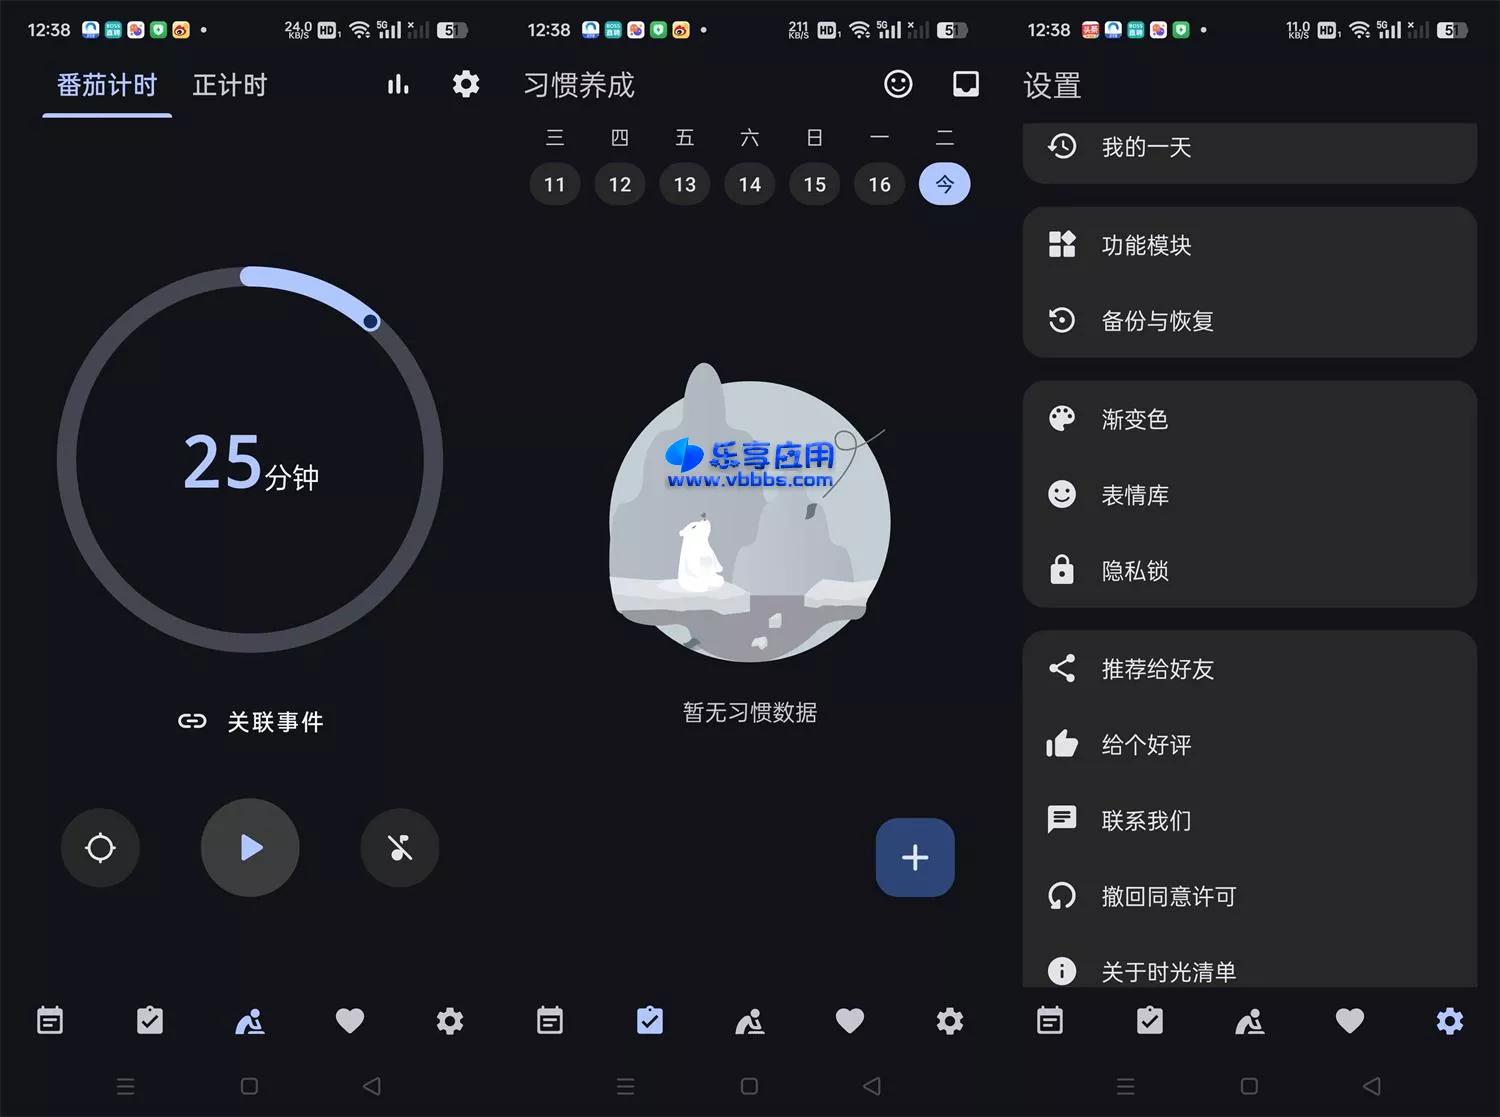Tap 给个好评 in the settings list
This screenshot has height=1117, width=1500.
pos(1147,744)
